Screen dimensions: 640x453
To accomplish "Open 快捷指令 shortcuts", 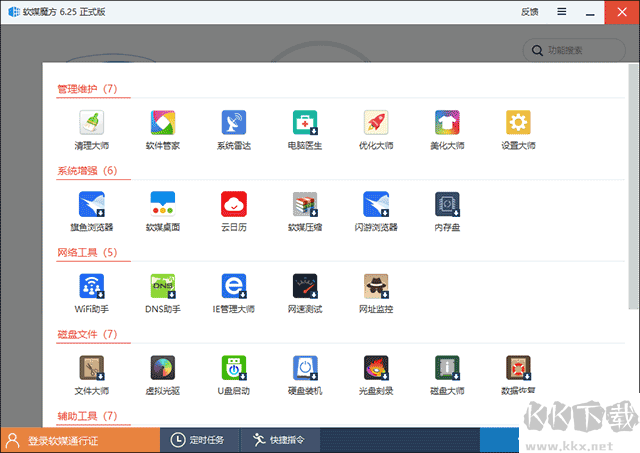I will coord(279,440).
